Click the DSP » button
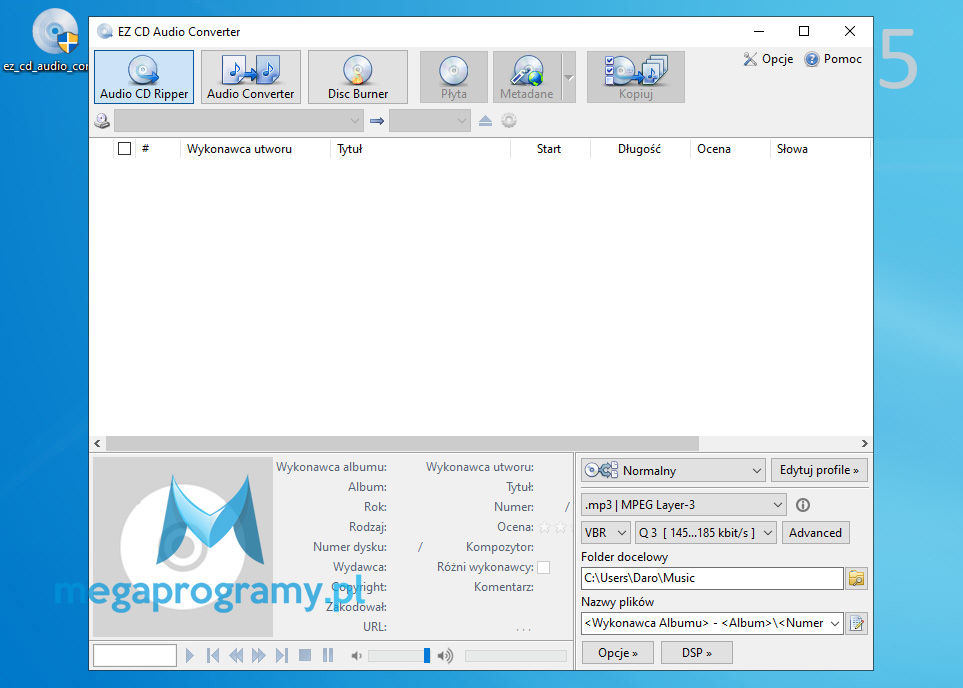 pyautogui.click(x=696, y=653)
